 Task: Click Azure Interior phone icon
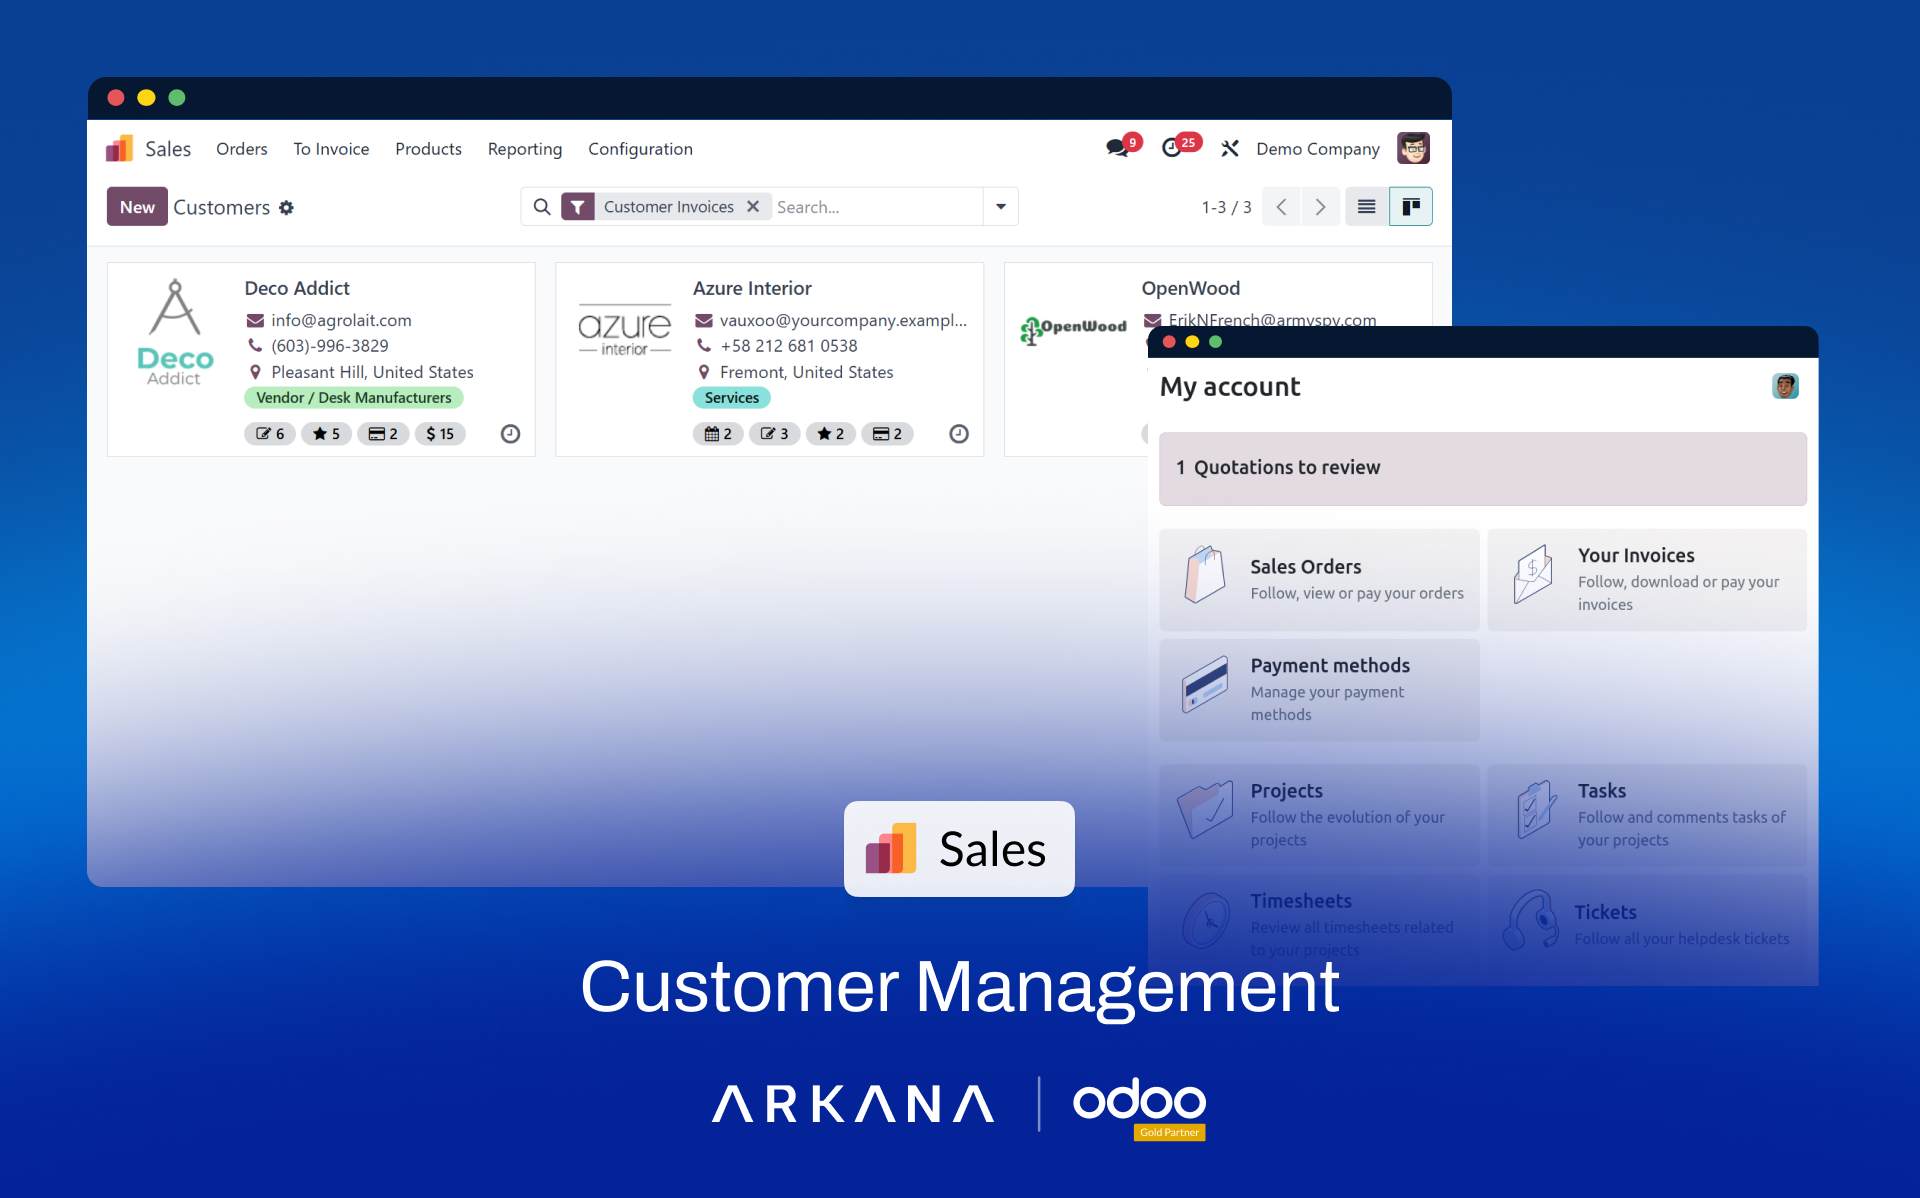704,345
